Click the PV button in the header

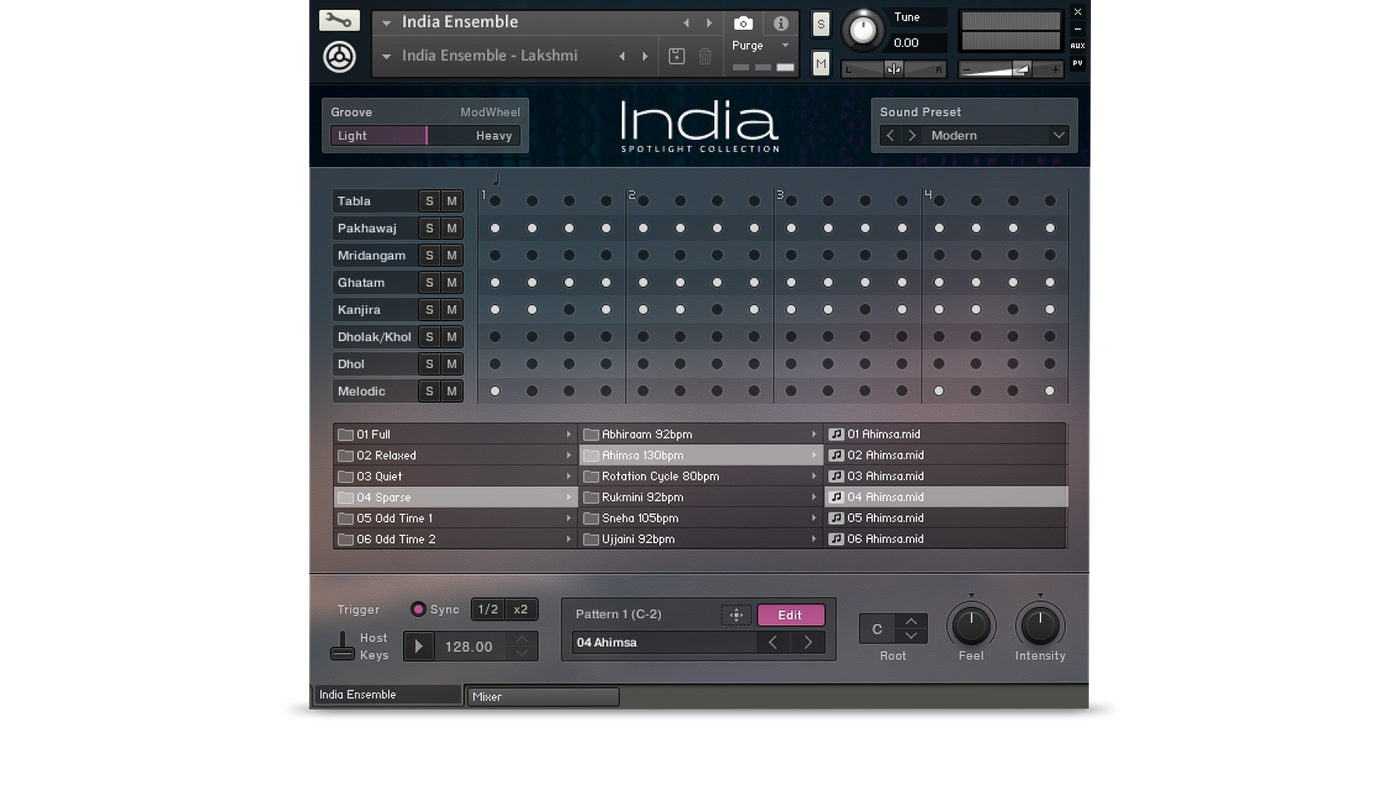click(x=1077, y=63)
